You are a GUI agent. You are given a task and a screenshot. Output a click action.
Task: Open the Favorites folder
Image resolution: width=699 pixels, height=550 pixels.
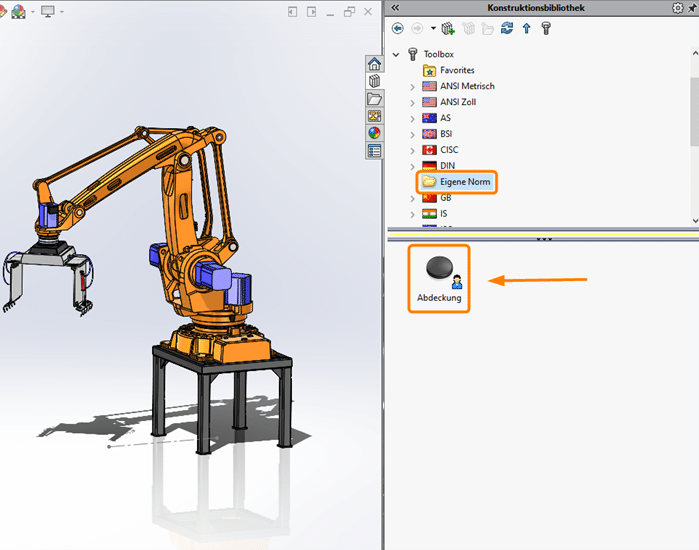point(457,70)
